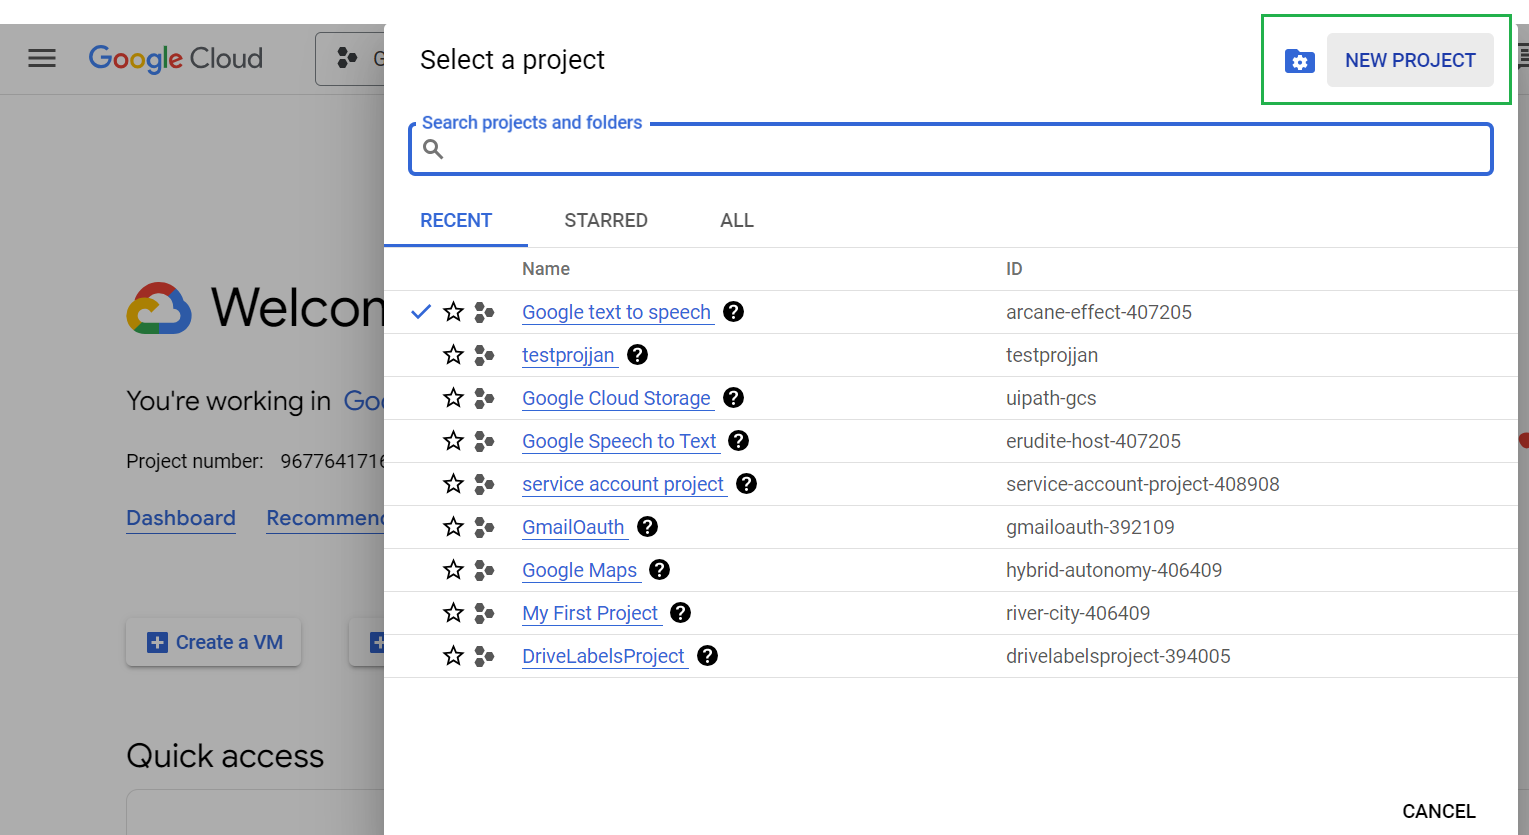1529x835 pixels.
Task: Star the Google Speech to Text project
Action: pyautogui.click(x=453, y=441)
